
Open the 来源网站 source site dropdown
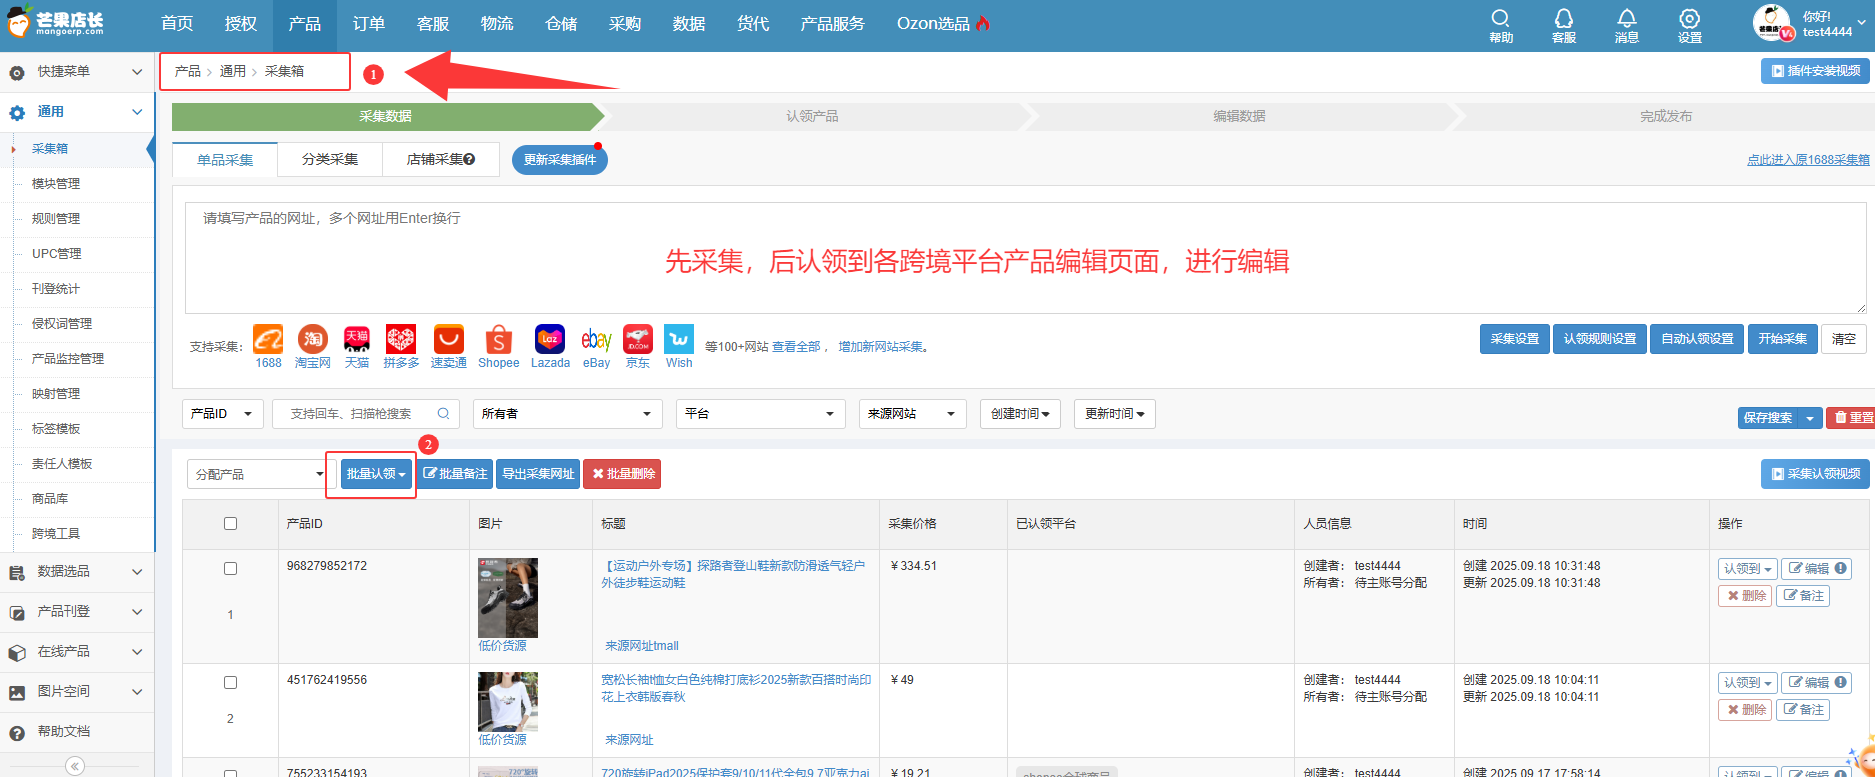pyautogui.click(x=912, y=414)
